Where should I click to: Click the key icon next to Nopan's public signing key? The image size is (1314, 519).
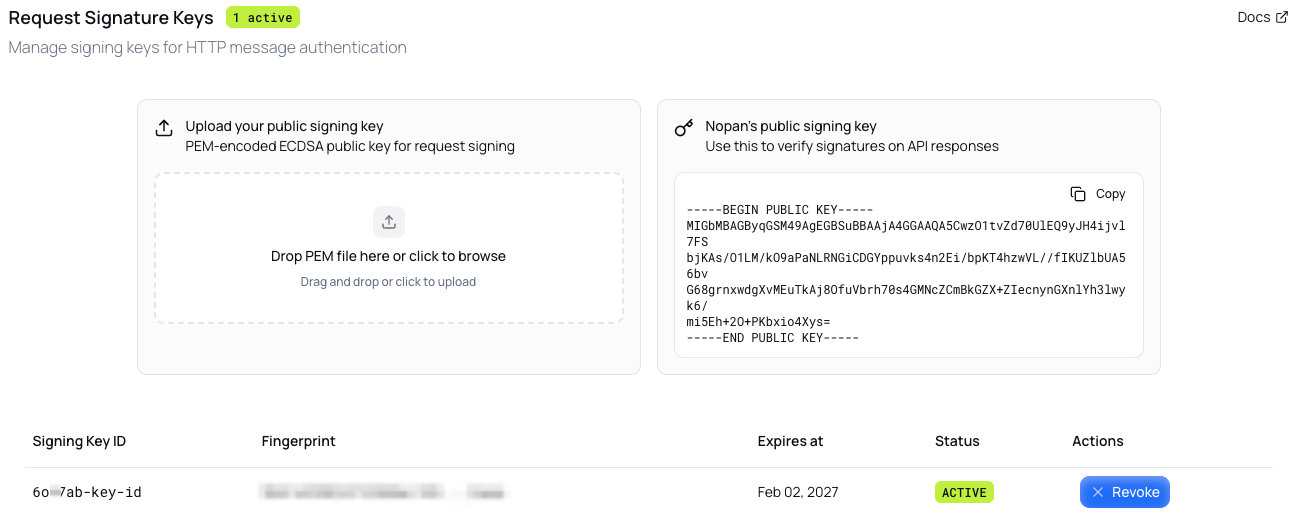684,128
